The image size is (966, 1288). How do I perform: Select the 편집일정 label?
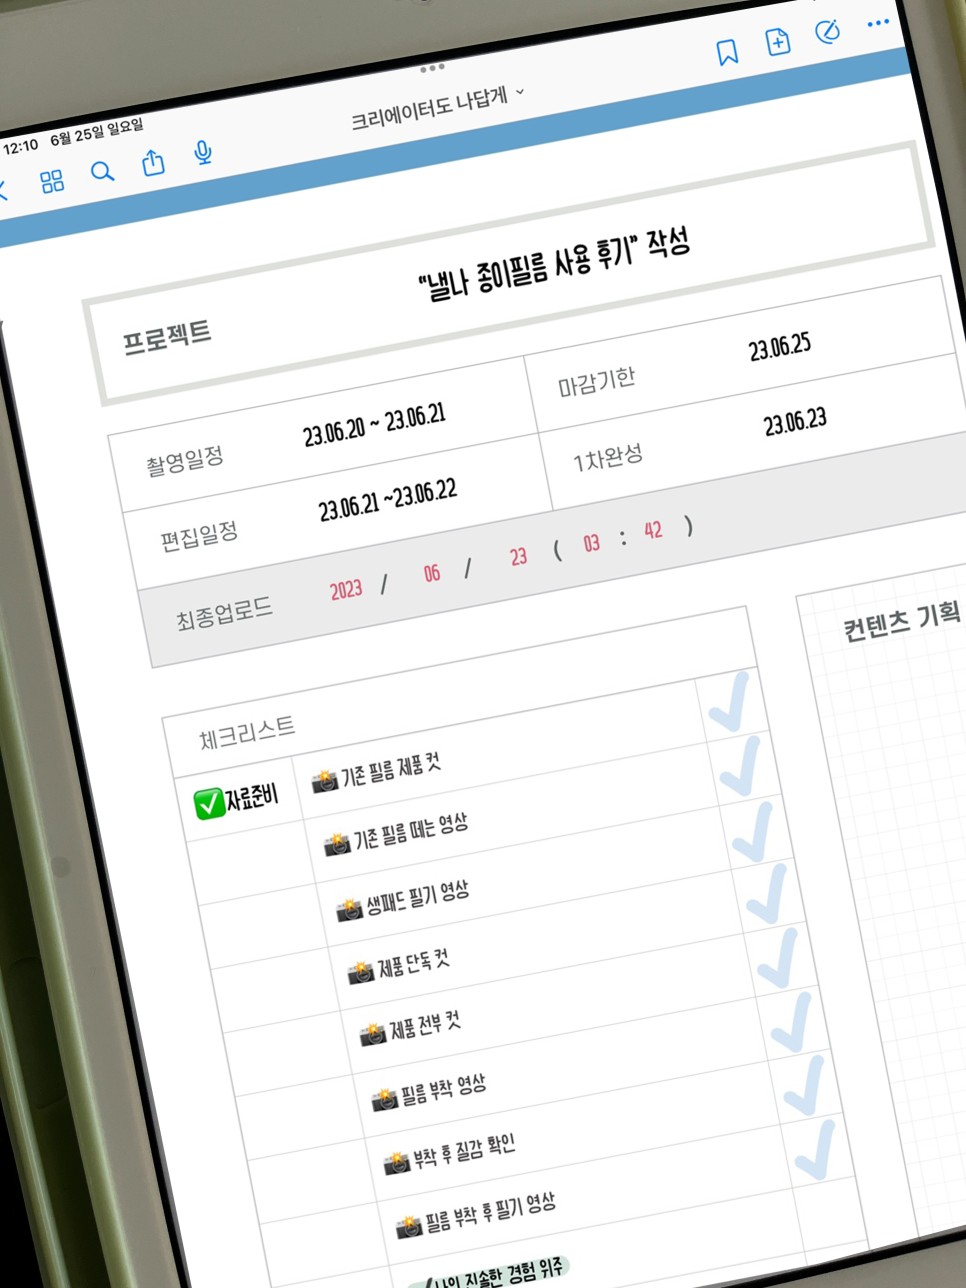pos(199,535)
